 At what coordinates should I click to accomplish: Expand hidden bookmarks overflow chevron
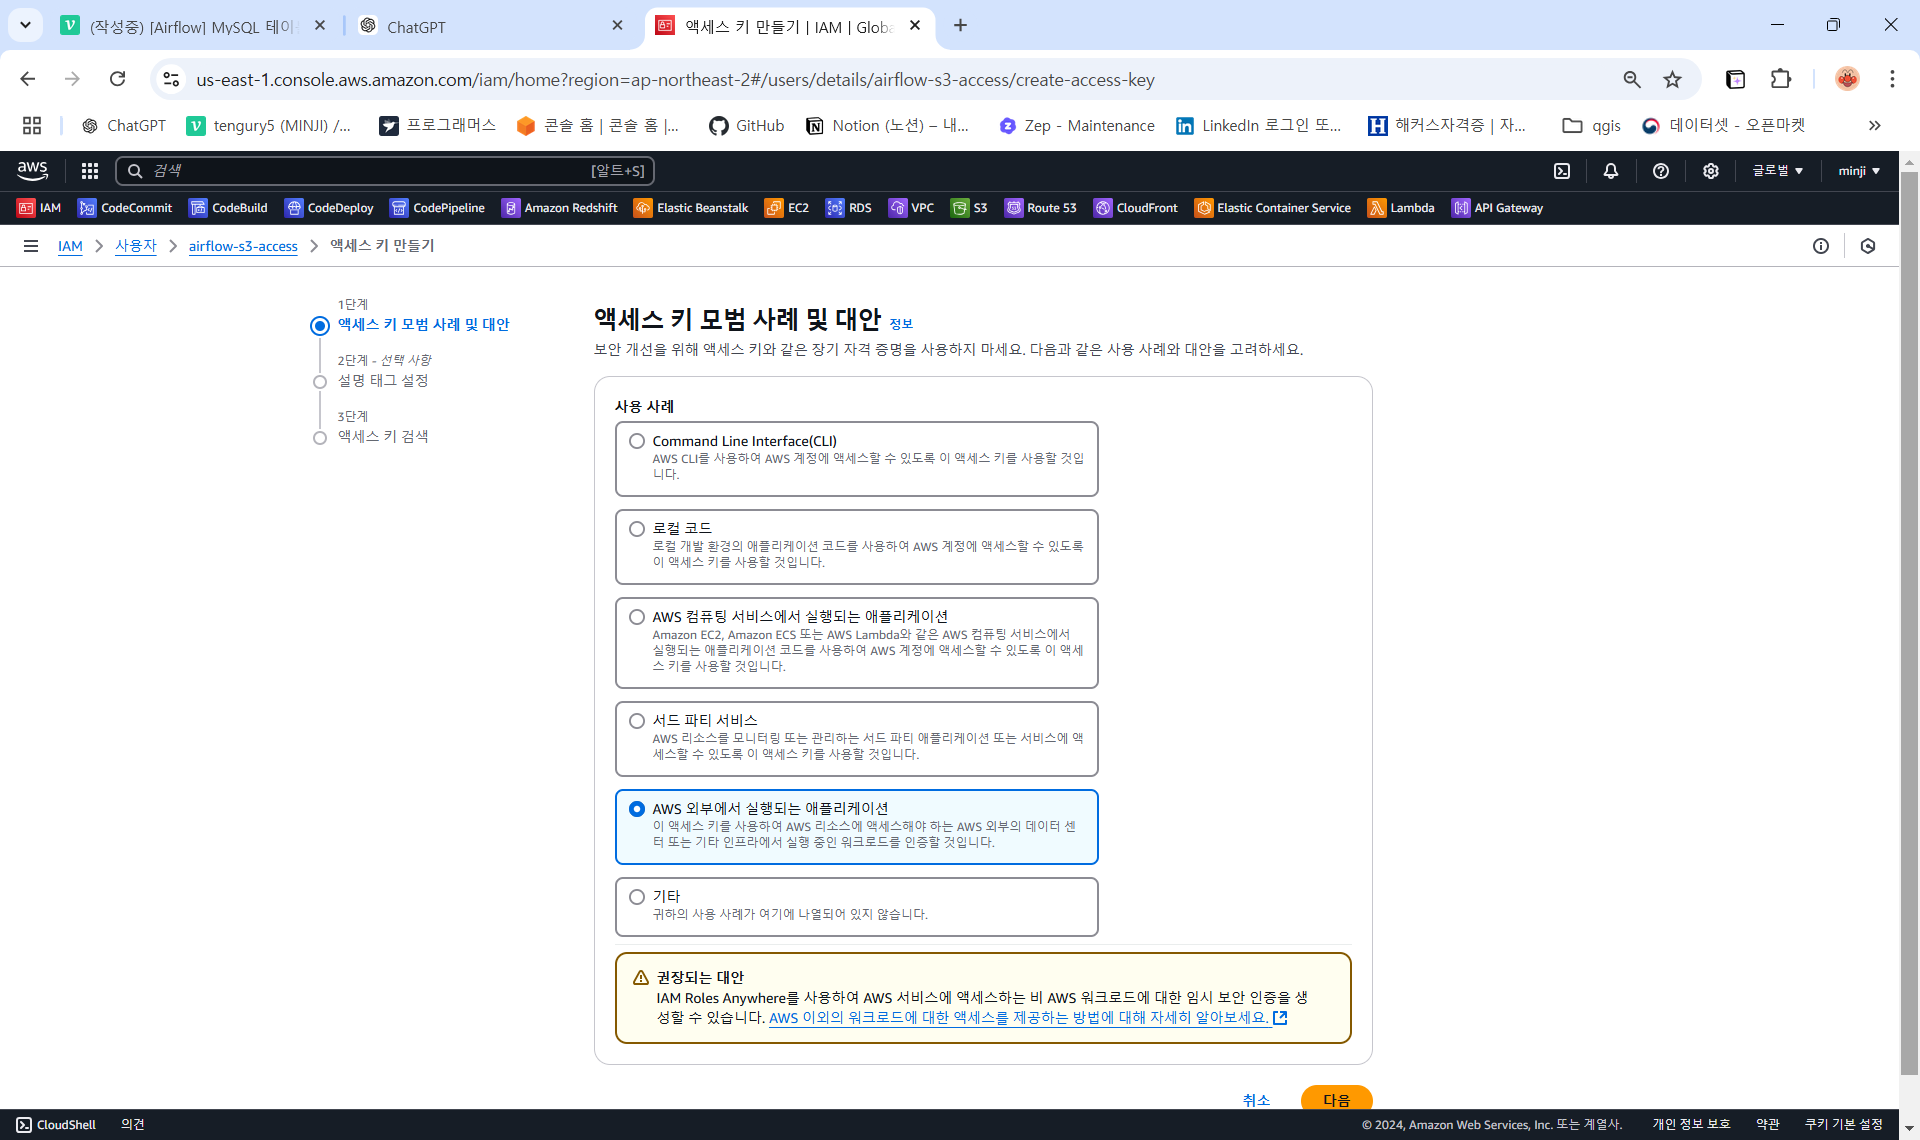click(1874, 125)
